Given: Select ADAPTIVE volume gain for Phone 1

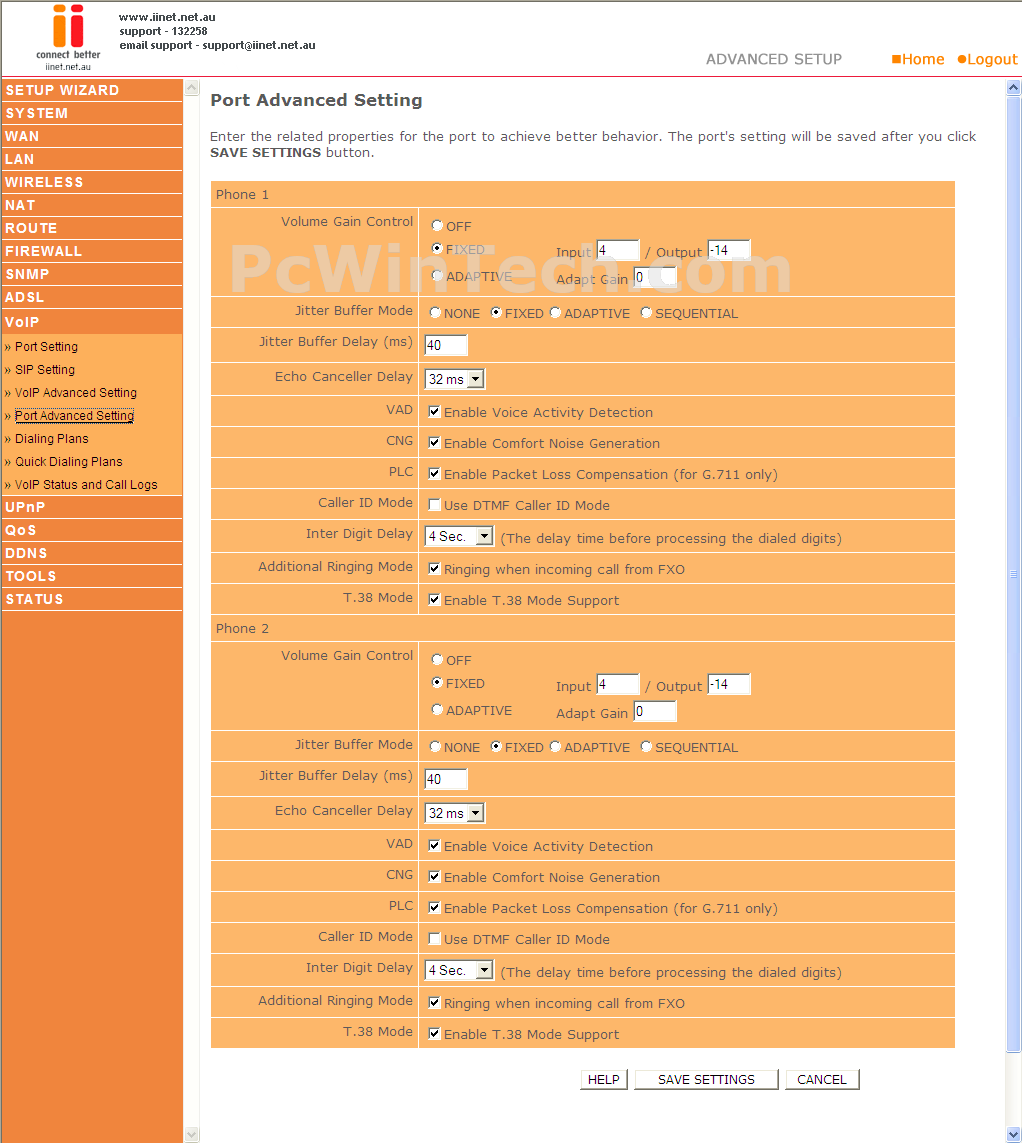Looking at the screenshot, I should tap(437, 276).
